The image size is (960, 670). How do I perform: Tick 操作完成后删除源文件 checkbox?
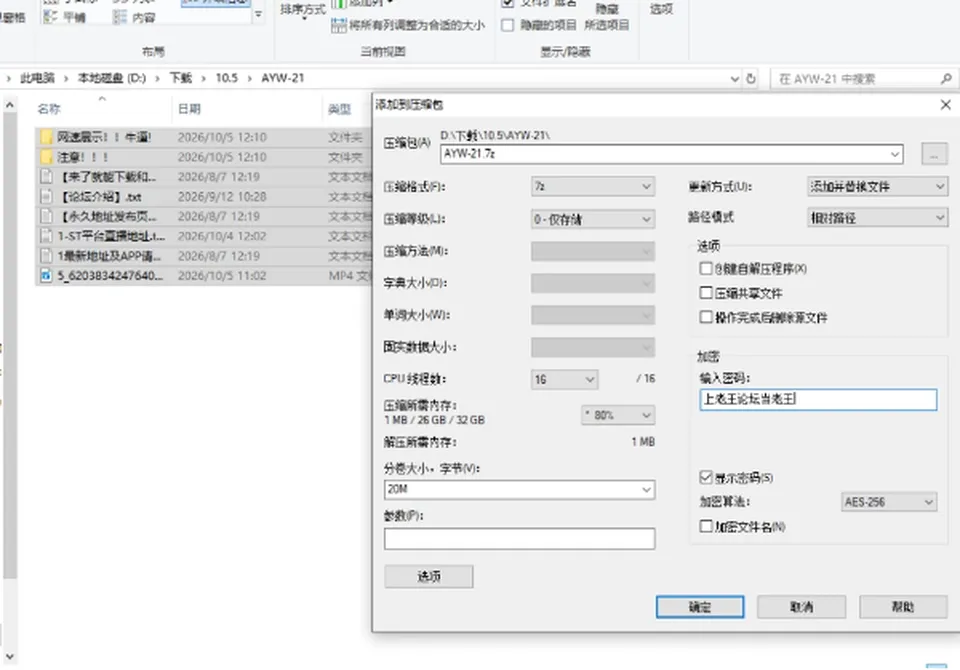coord(706,317)
